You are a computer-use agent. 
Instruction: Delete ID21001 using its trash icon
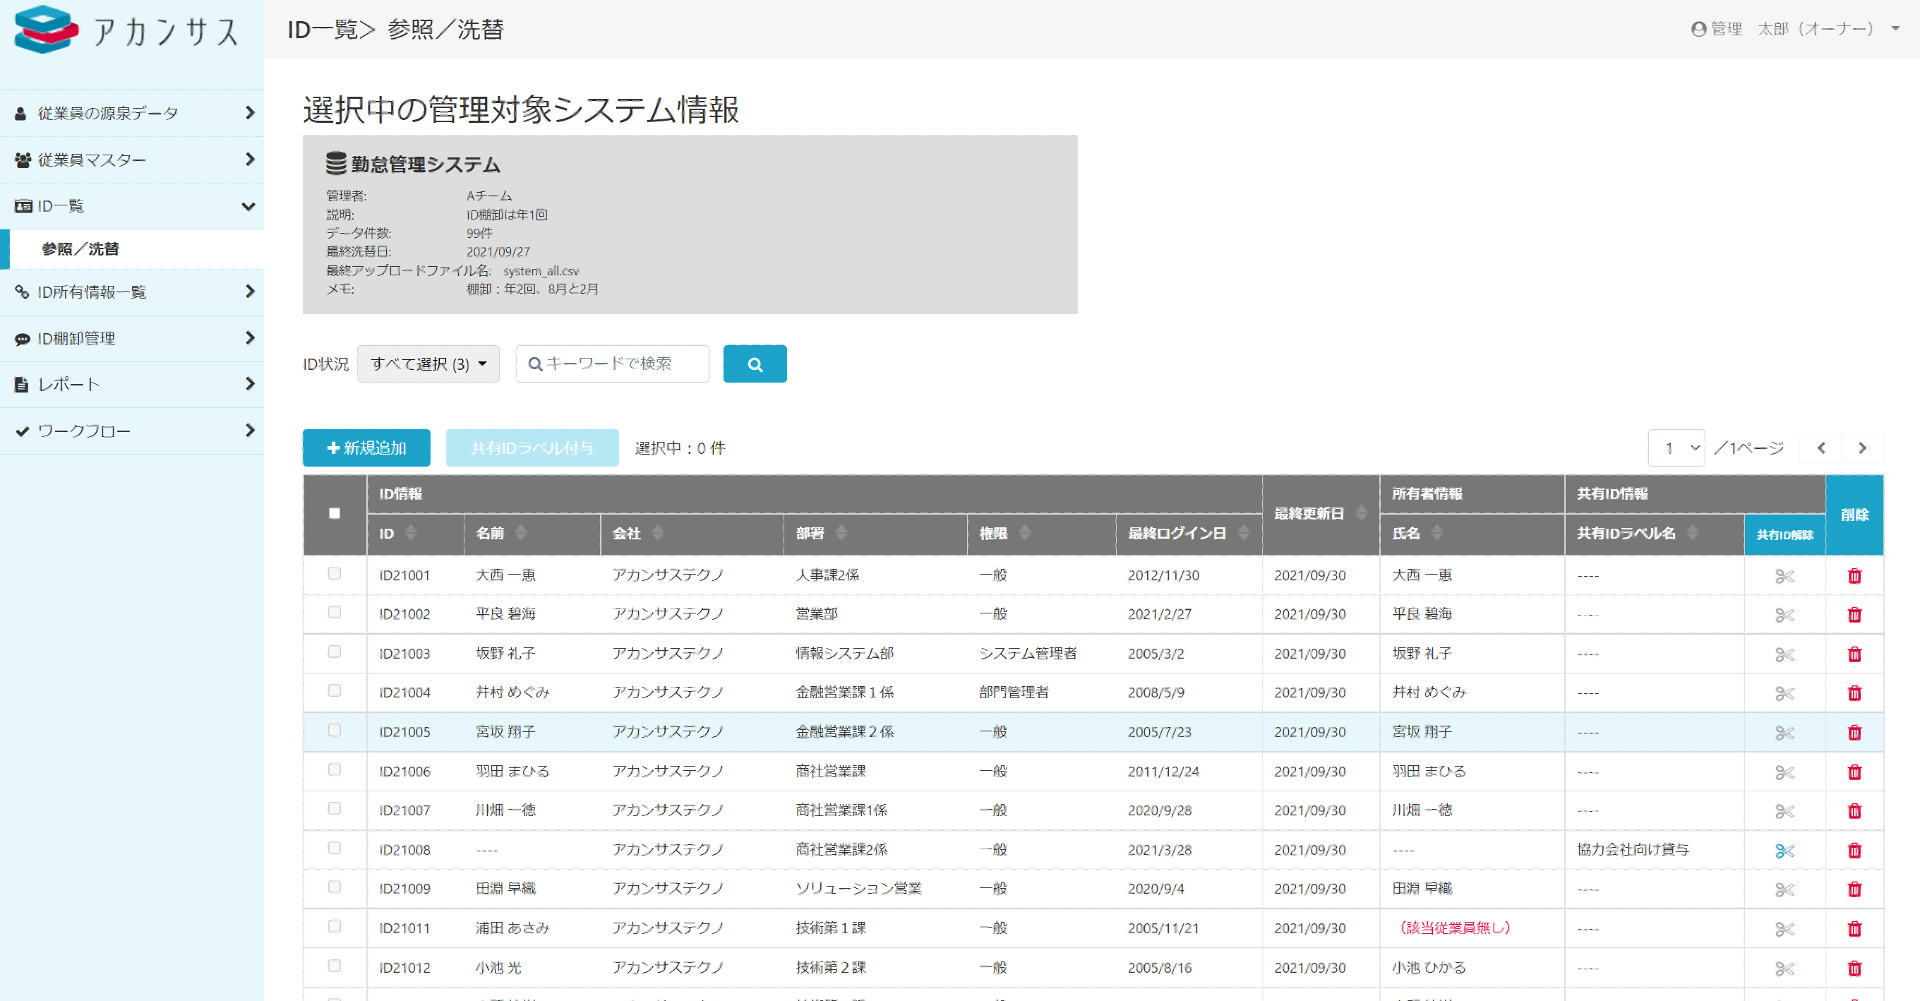(x=1855, y=575)
